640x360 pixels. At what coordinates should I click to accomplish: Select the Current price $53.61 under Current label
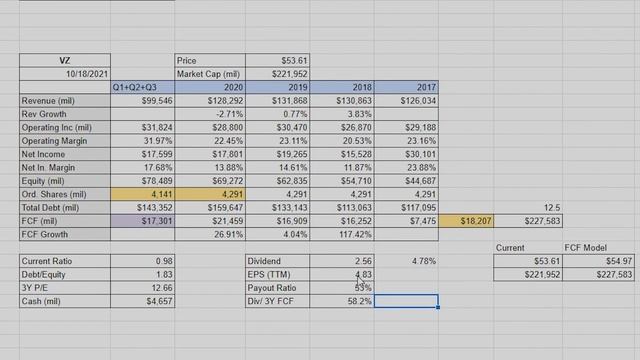point(528,261)
